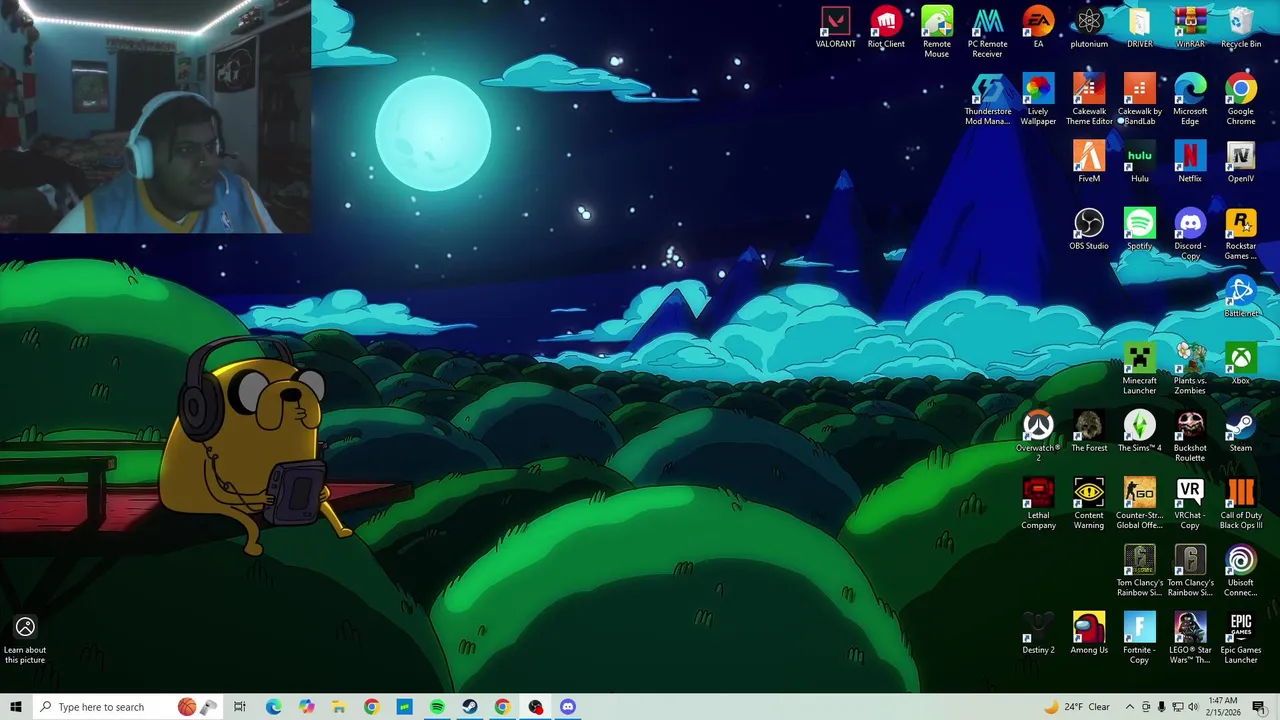Screen dimensions: 1280x720
Task: Switch to Discord in the taskbar
Action: [x=567, y=707]
